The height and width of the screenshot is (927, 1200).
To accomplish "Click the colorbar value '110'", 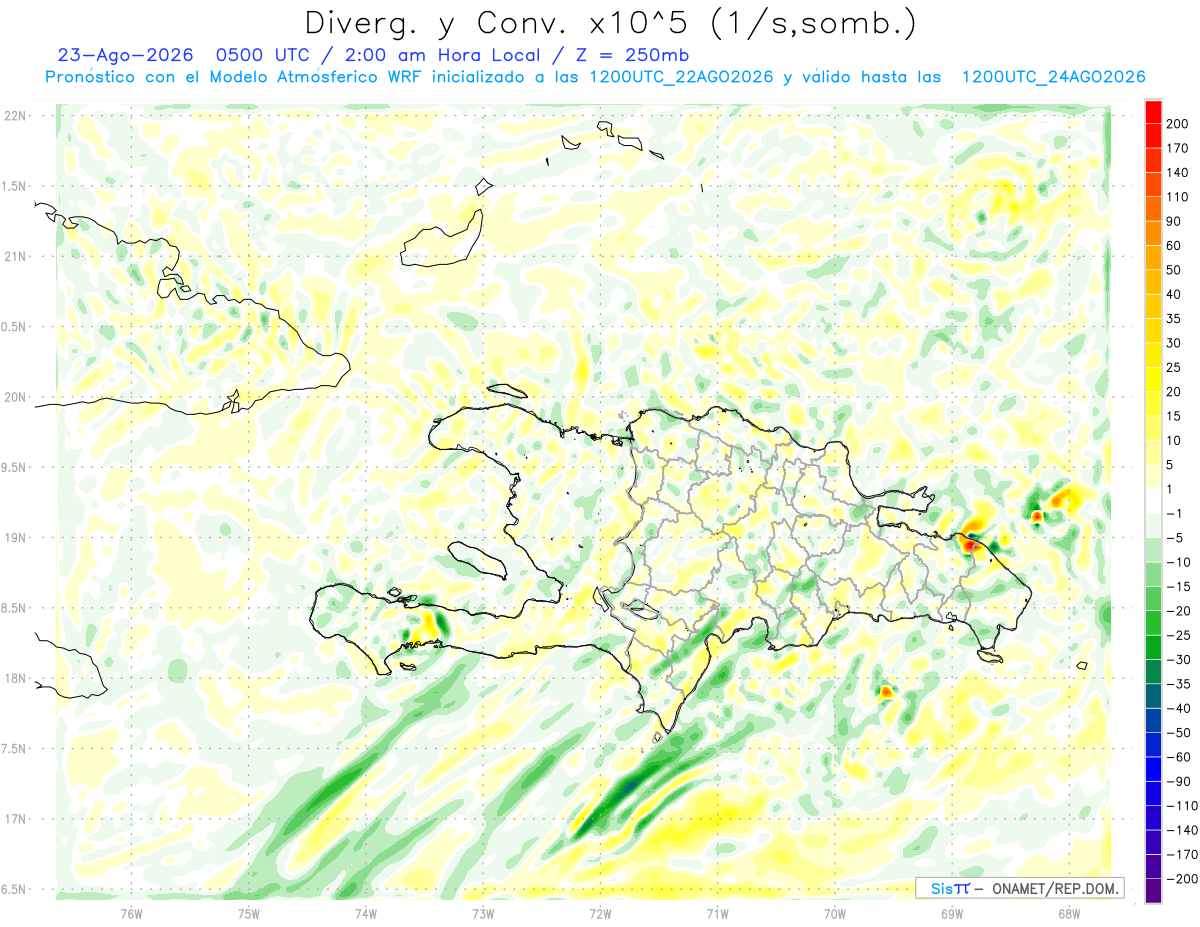I will (x=1178, y=197).
